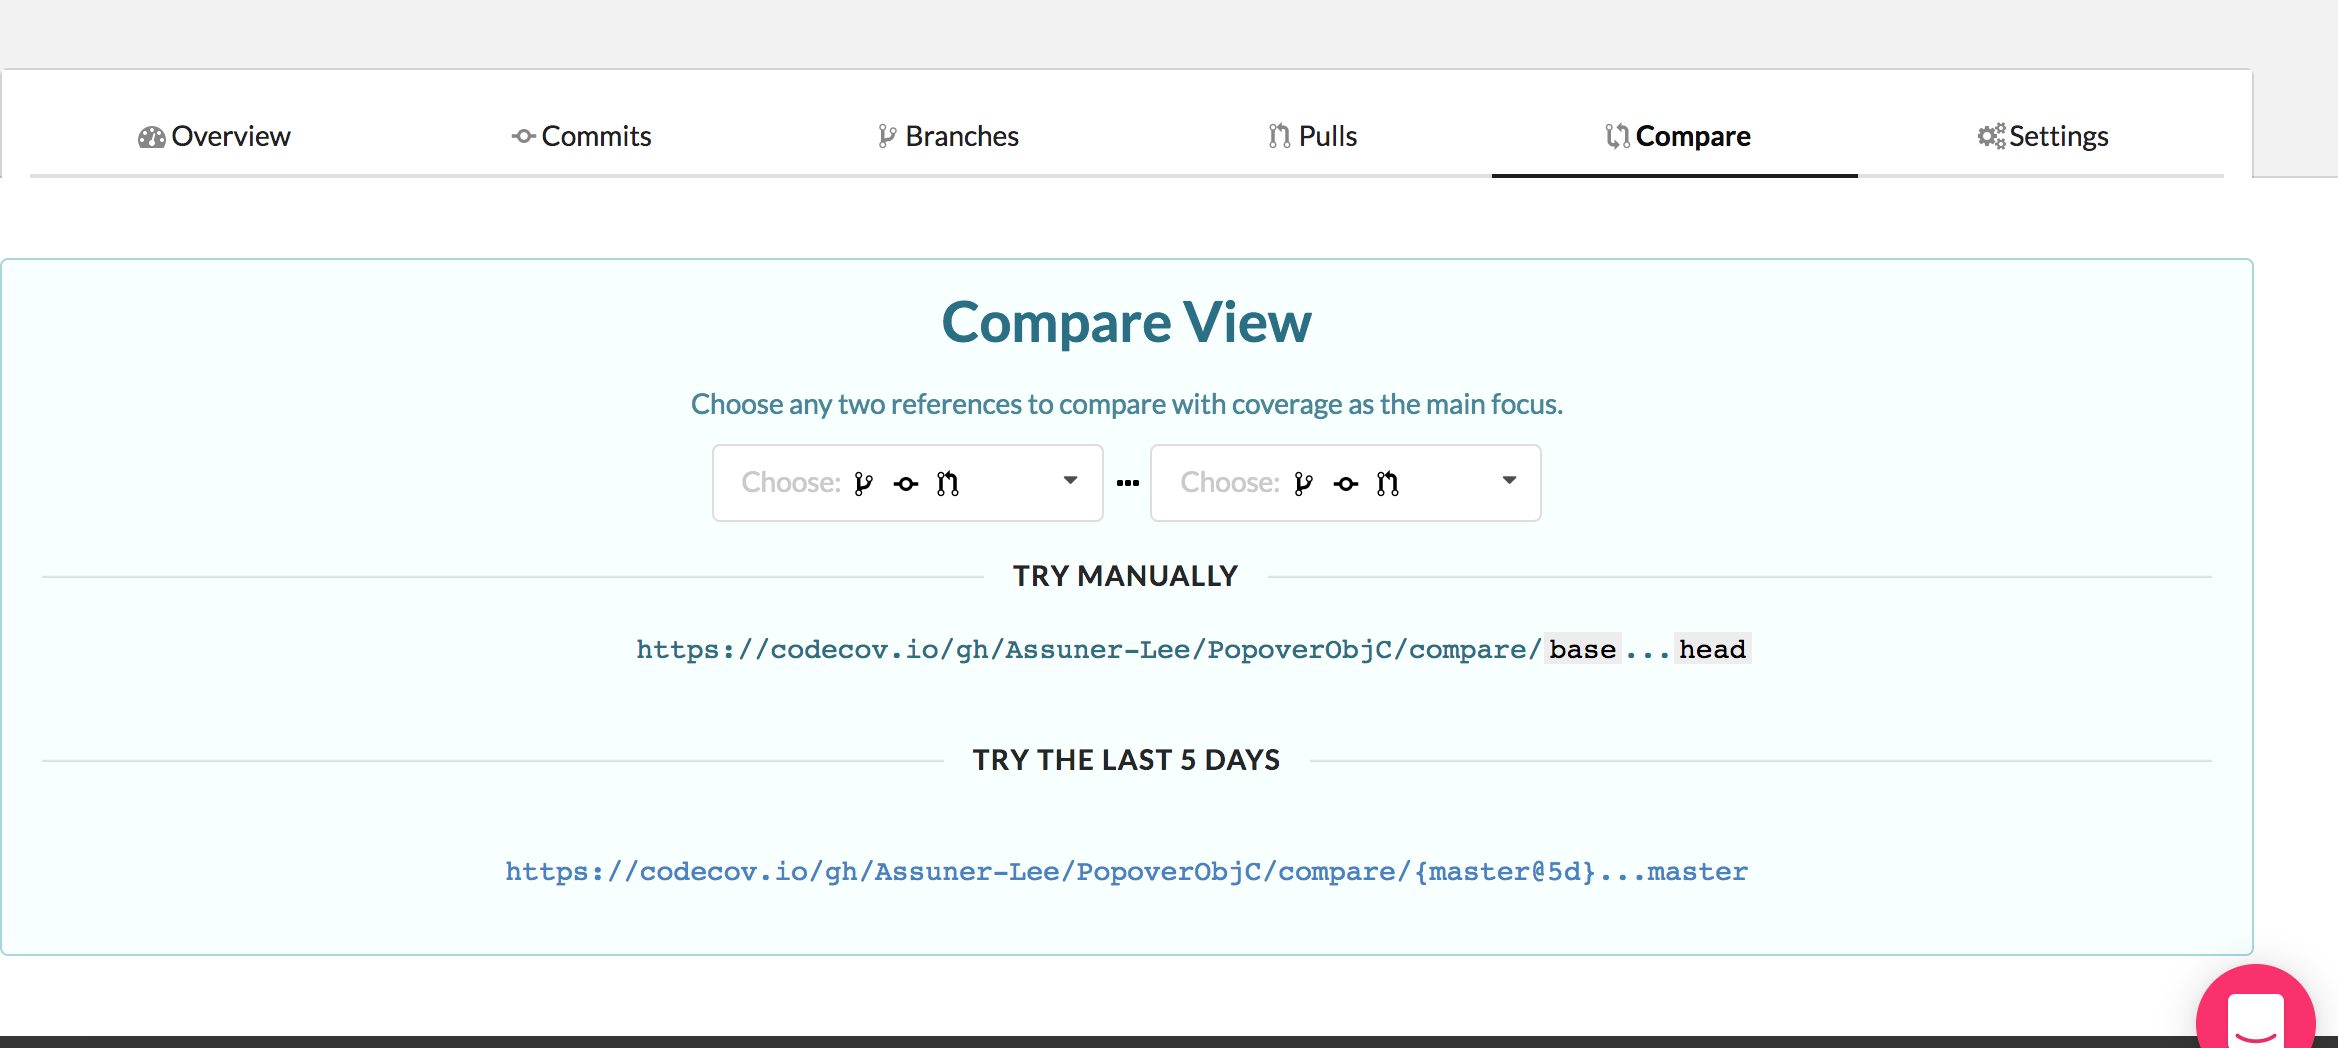Image resolution: width=2338 pixels, height=1048 pixels.
Task: Click the Commits tab commit icon
Action: tap(523, 136)
